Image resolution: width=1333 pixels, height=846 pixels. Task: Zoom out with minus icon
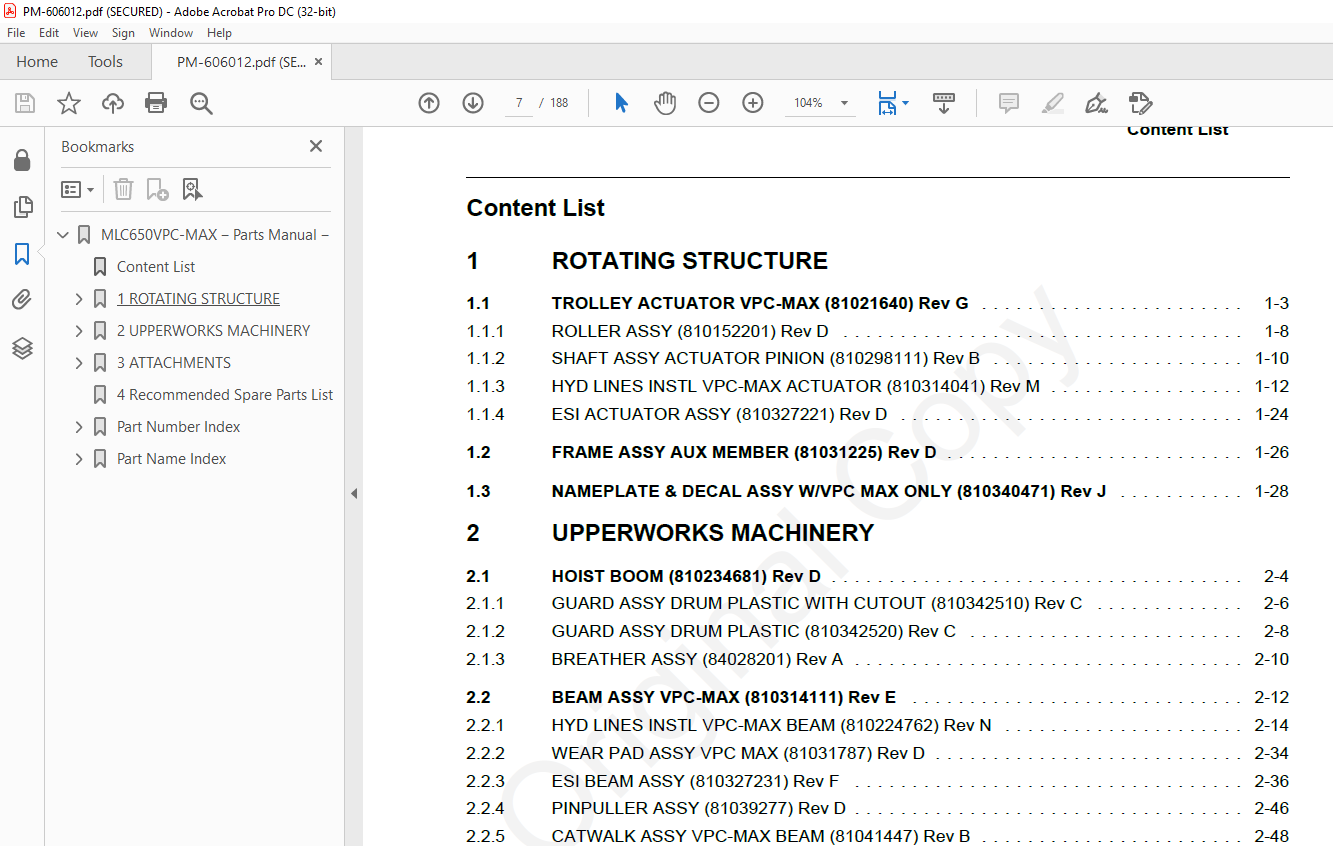709,103
